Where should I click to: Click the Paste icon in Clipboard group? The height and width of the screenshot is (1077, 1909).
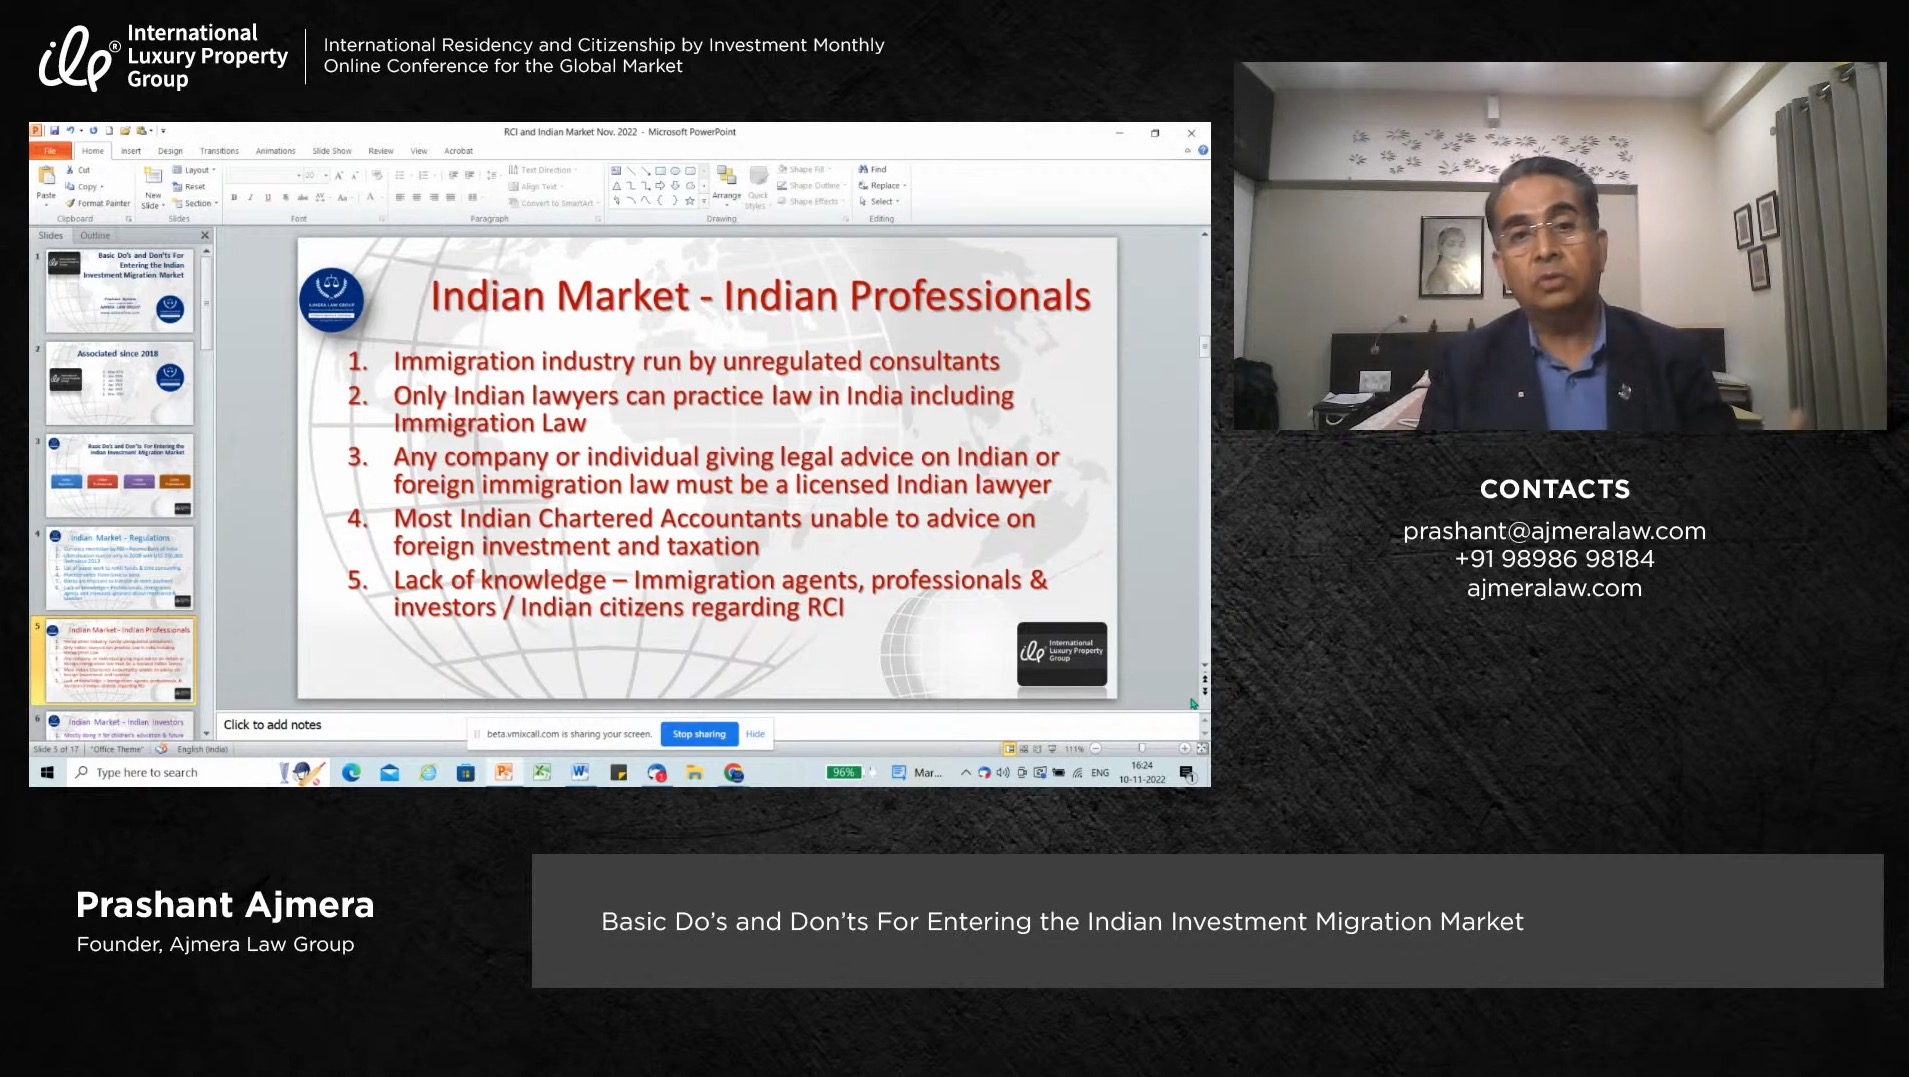point(46,177)
